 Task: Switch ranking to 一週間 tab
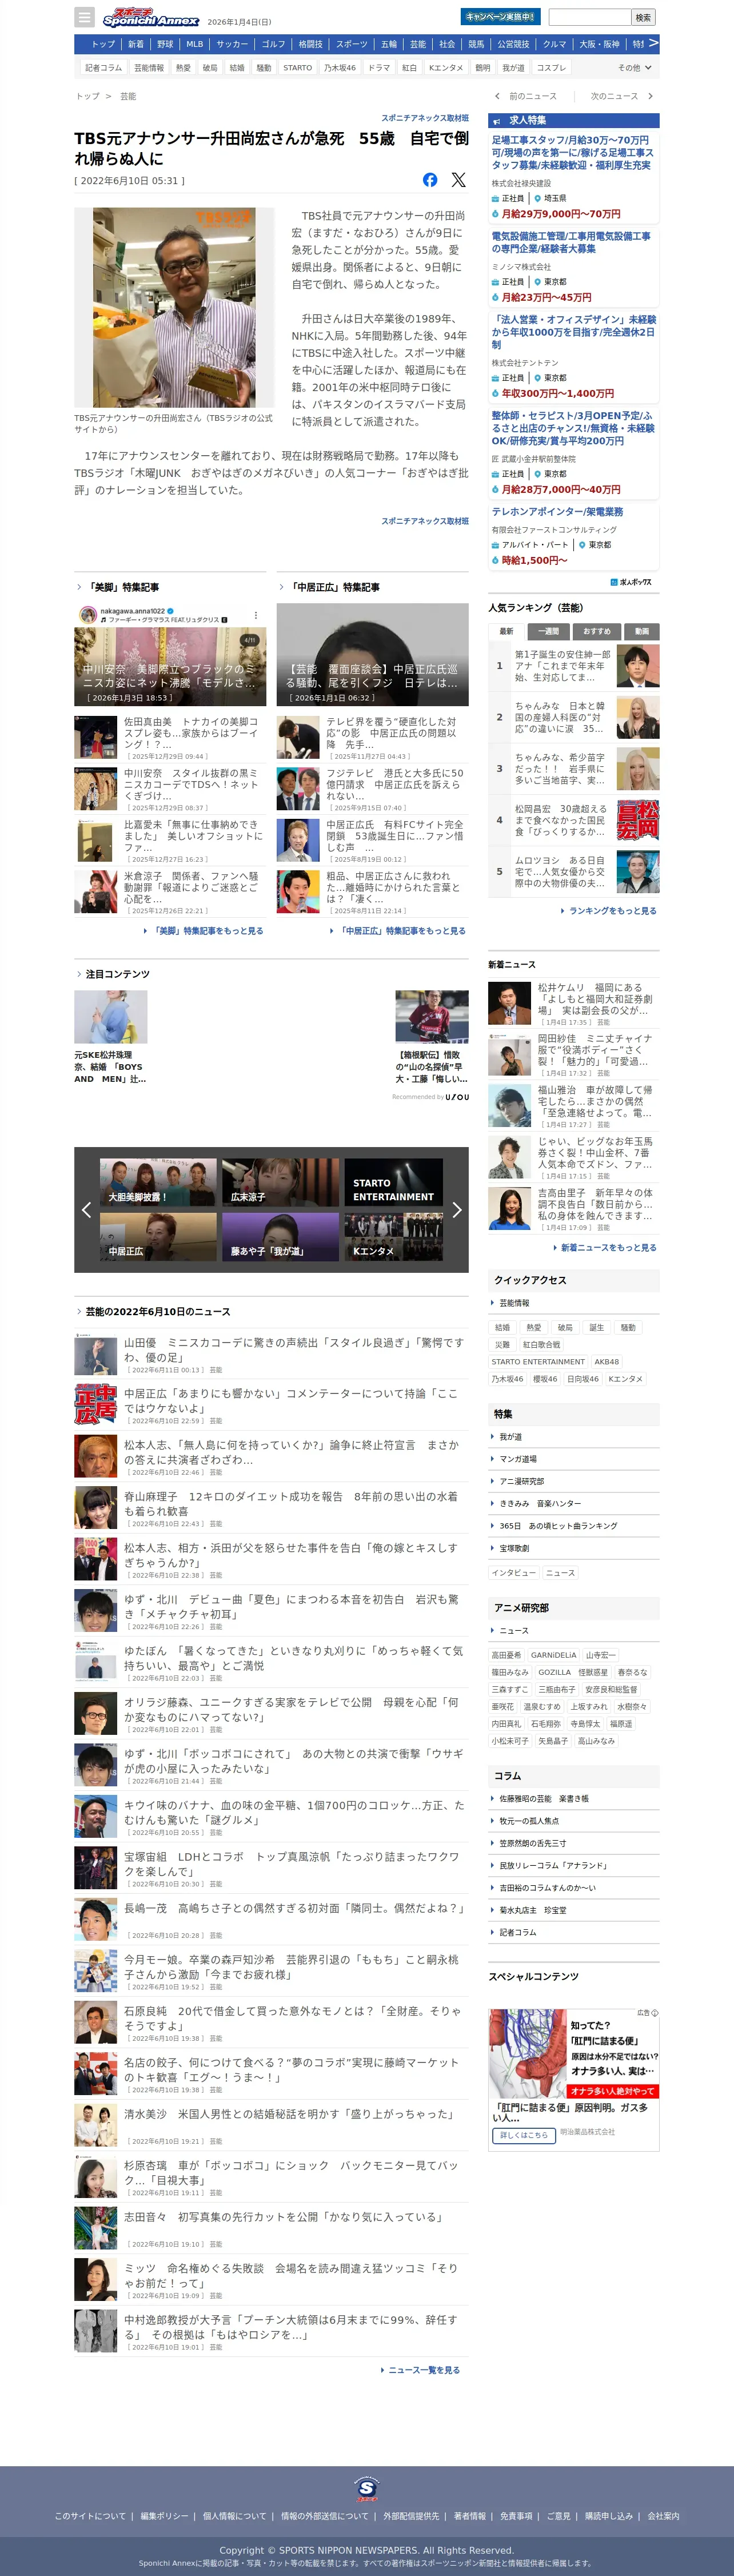click(x=549, y=631)
